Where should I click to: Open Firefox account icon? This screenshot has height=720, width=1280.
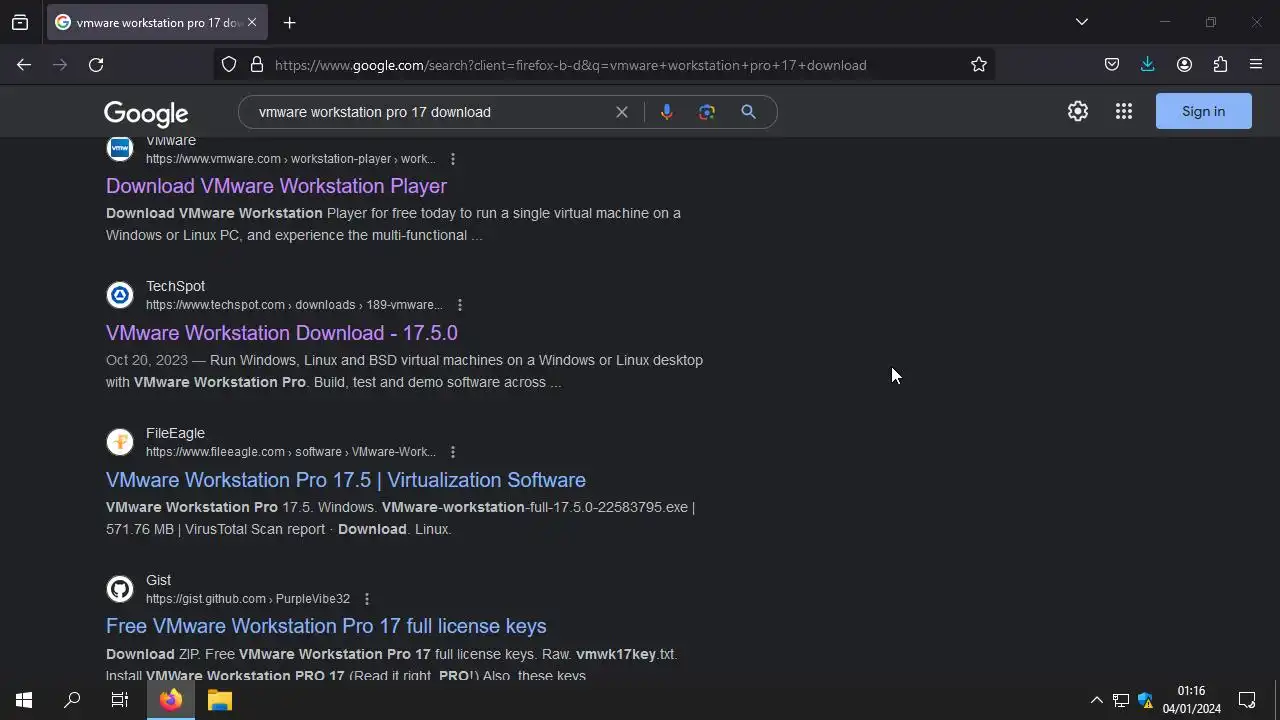click(1184, 65)
